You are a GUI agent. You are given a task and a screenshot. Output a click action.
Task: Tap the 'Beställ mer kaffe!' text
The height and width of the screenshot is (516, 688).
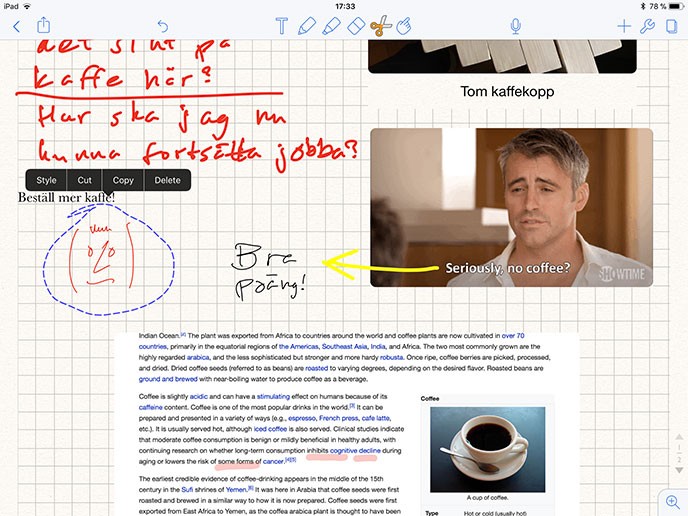point(66,197)
